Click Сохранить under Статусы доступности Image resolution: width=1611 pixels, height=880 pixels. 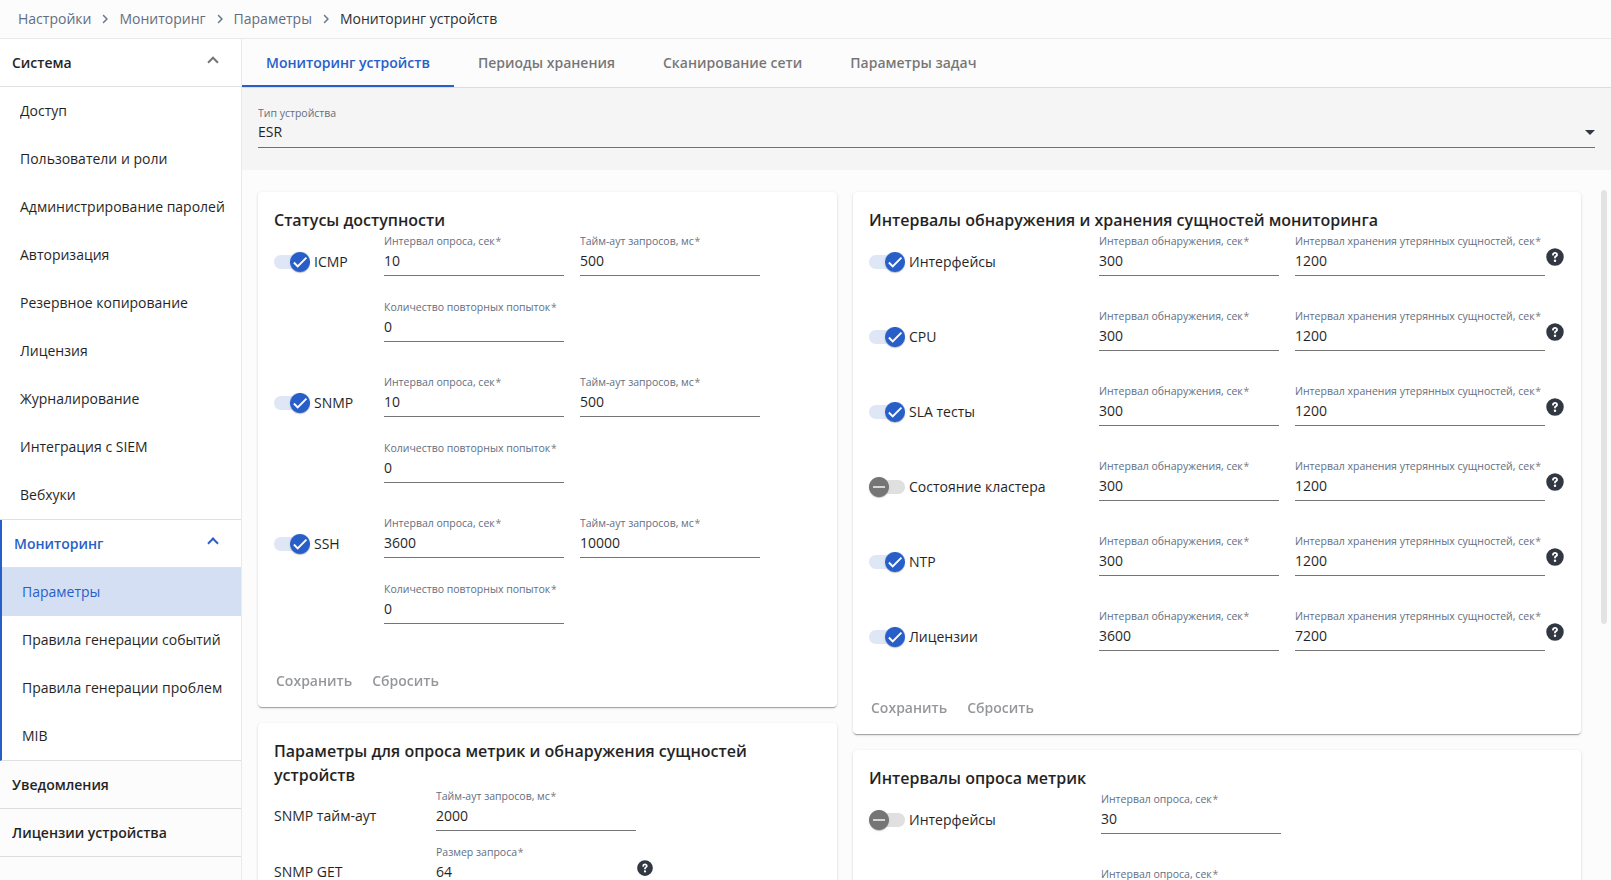314,681
